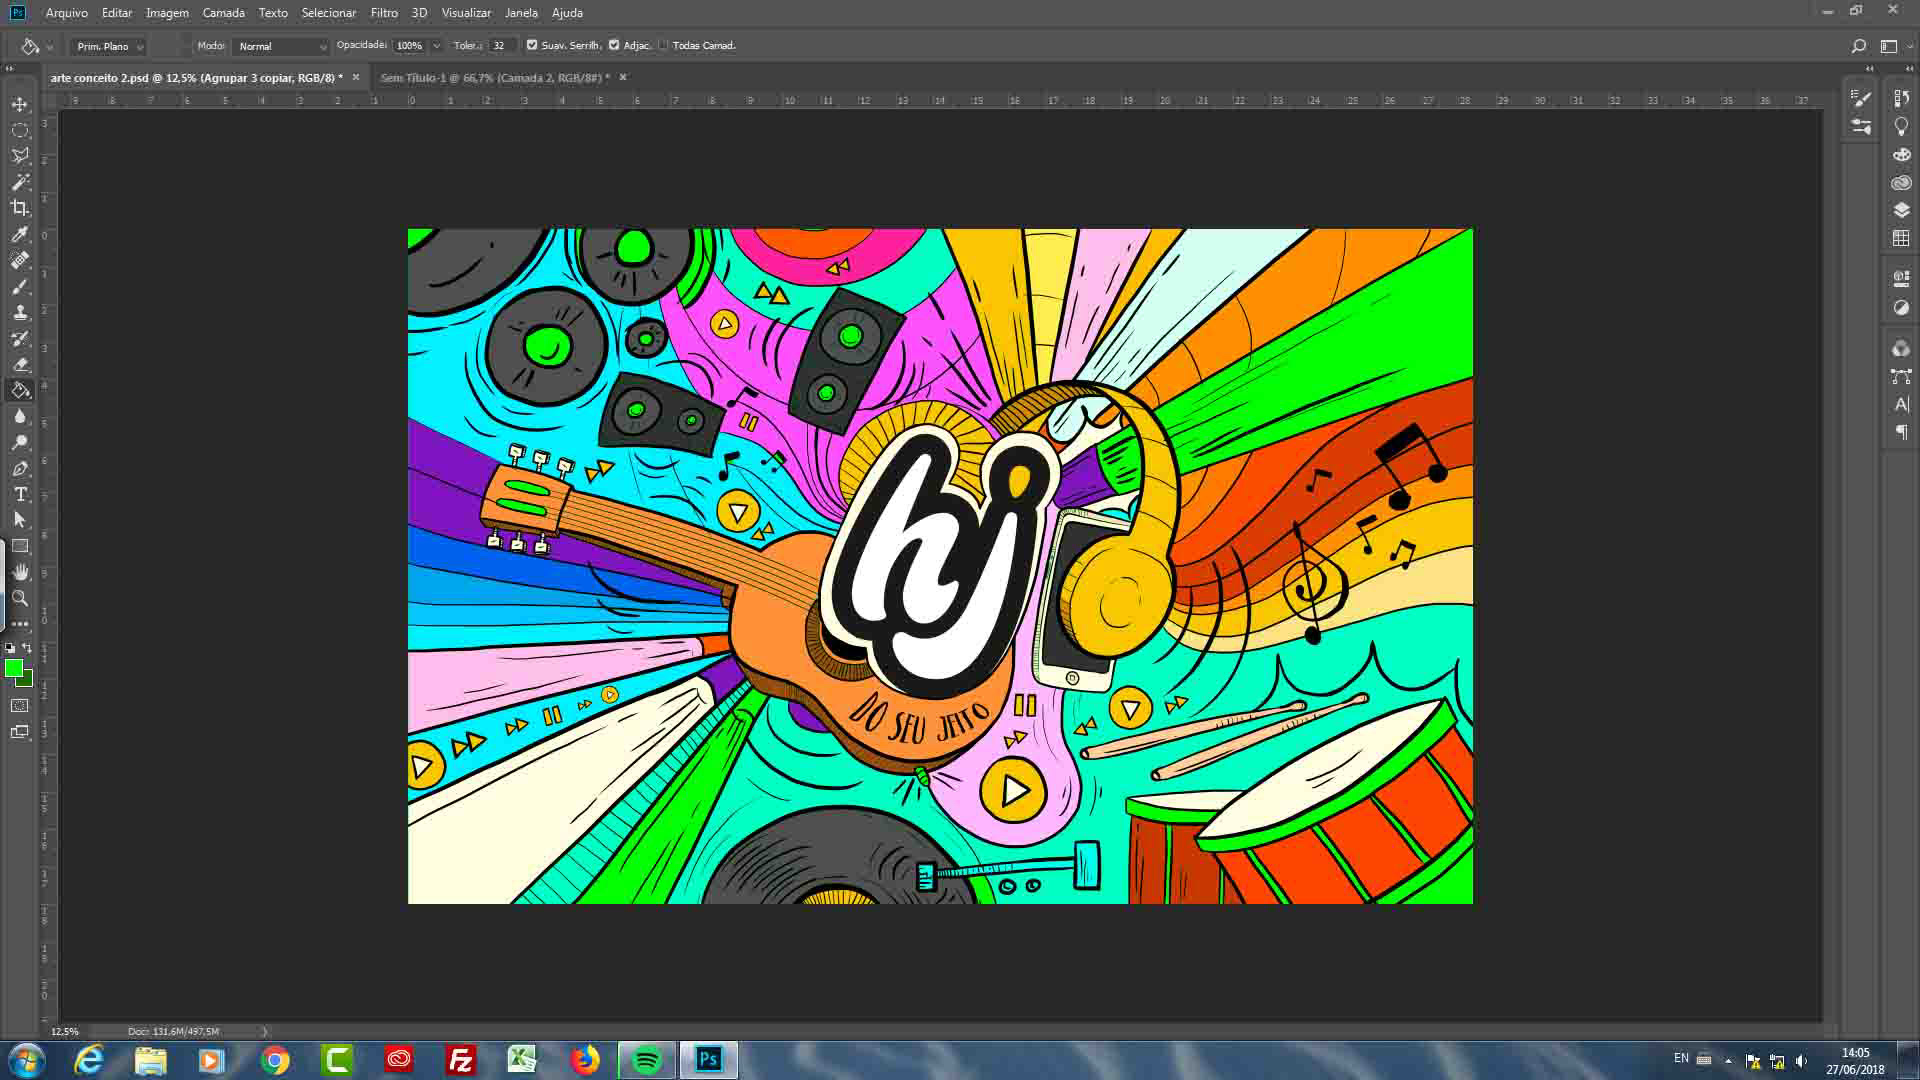
Task: Uncheck the Adjac. checkbox
Action: click(x=614, y=45)
